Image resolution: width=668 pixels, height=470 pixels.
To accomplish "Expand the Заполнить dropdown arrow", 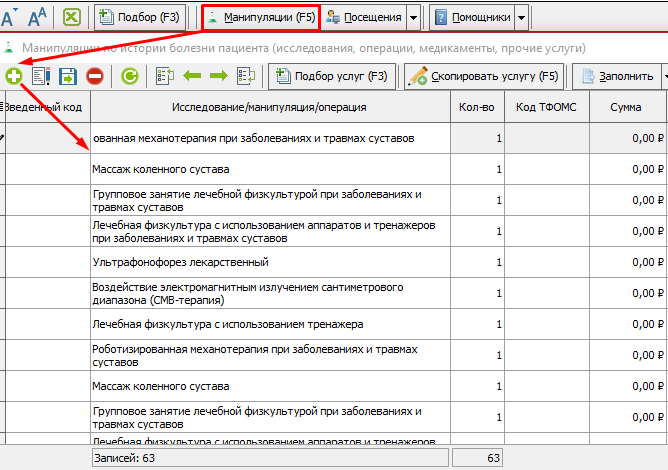I will click(x=664, y=75).
